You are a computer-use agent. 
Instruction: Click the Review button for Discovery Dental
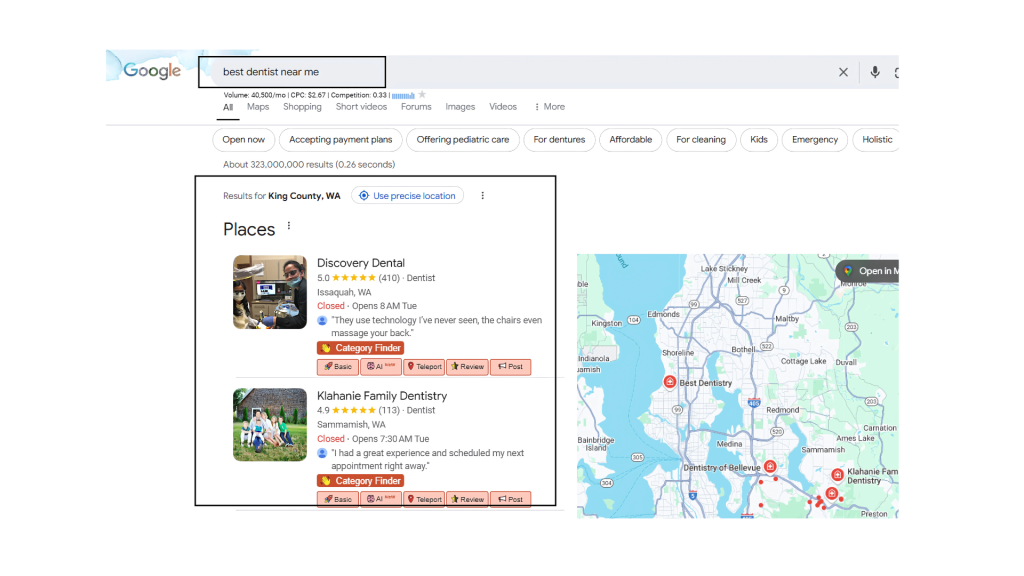[x=467, y=366]
